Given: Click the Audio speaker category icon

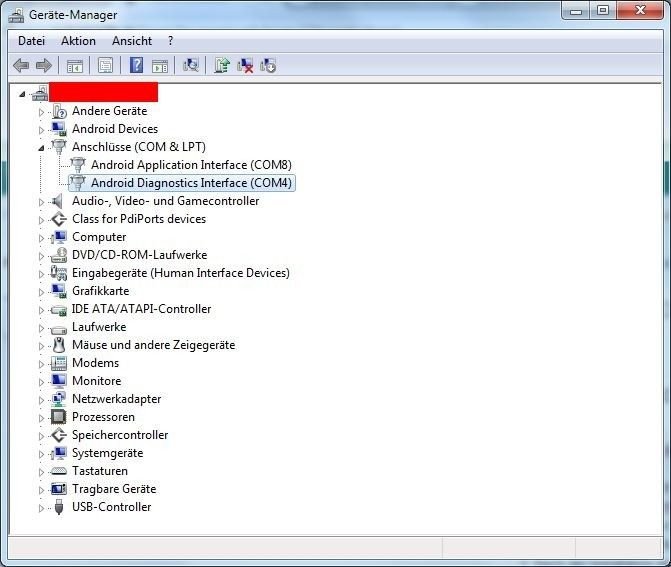Looking at the screenshot, I should point(57,201).
